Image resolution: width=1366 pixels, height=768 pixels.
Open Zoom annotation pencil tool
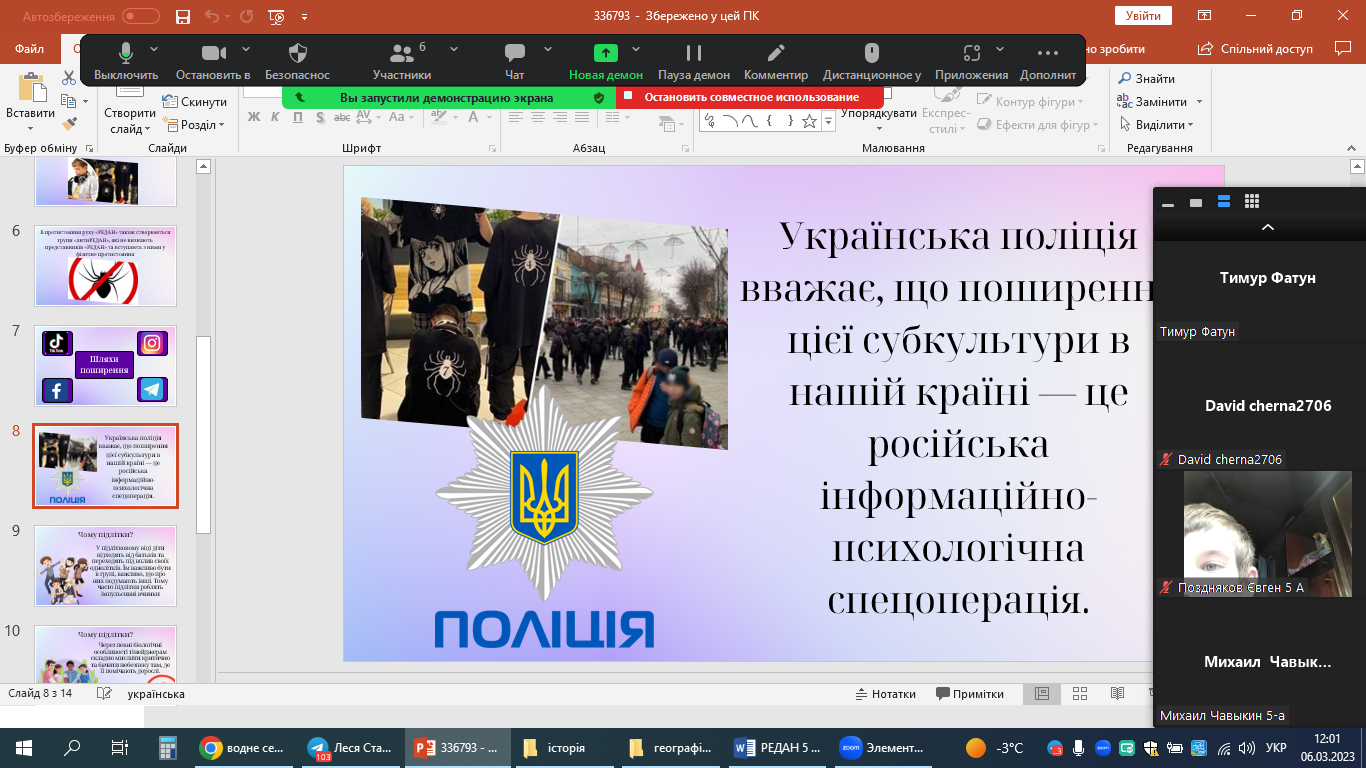[776, 62]
